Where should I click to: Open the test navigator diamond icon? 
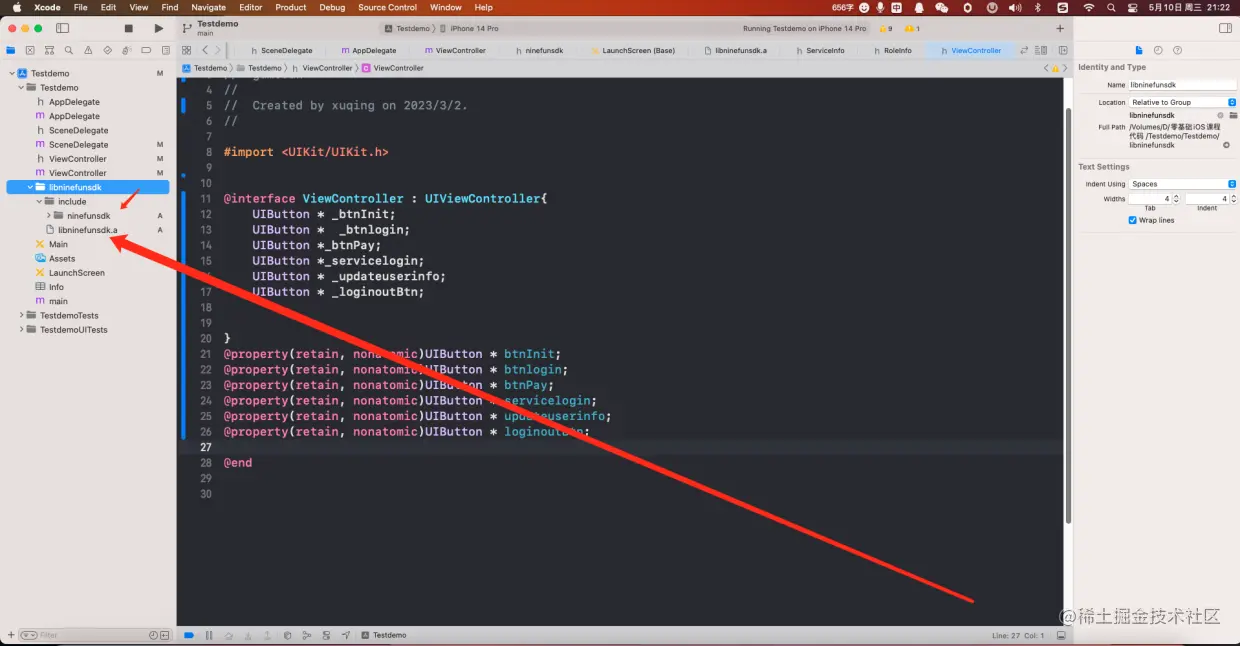pyautogui.click(x=107, y=50)
